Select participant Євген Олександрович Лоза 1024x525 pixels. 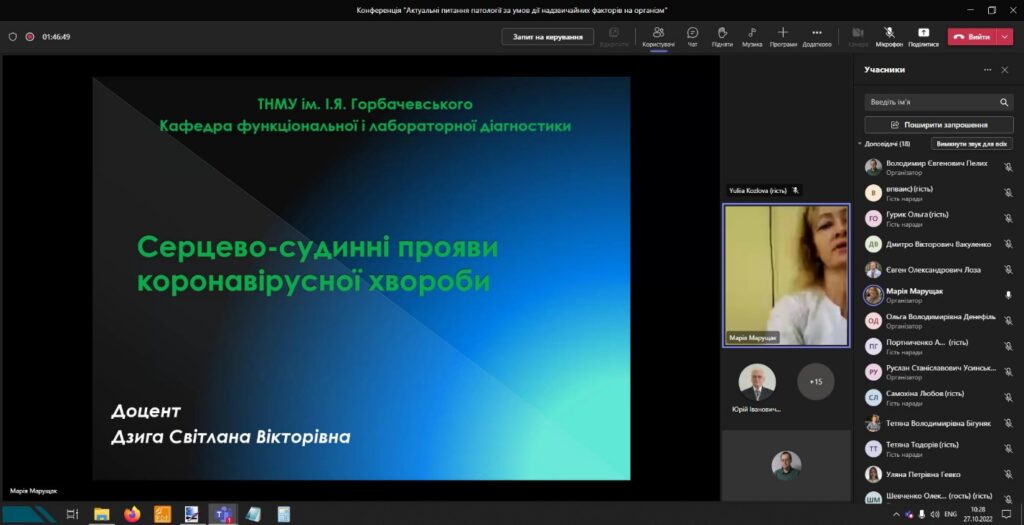coord(933,270)
